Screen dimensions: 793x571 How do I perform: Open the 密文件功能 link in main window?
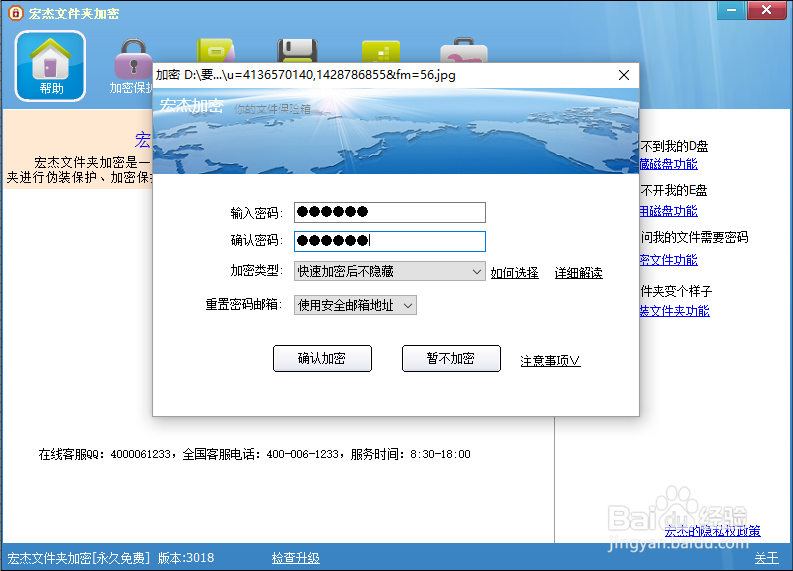pyautogui.click(x=669, y=260)
